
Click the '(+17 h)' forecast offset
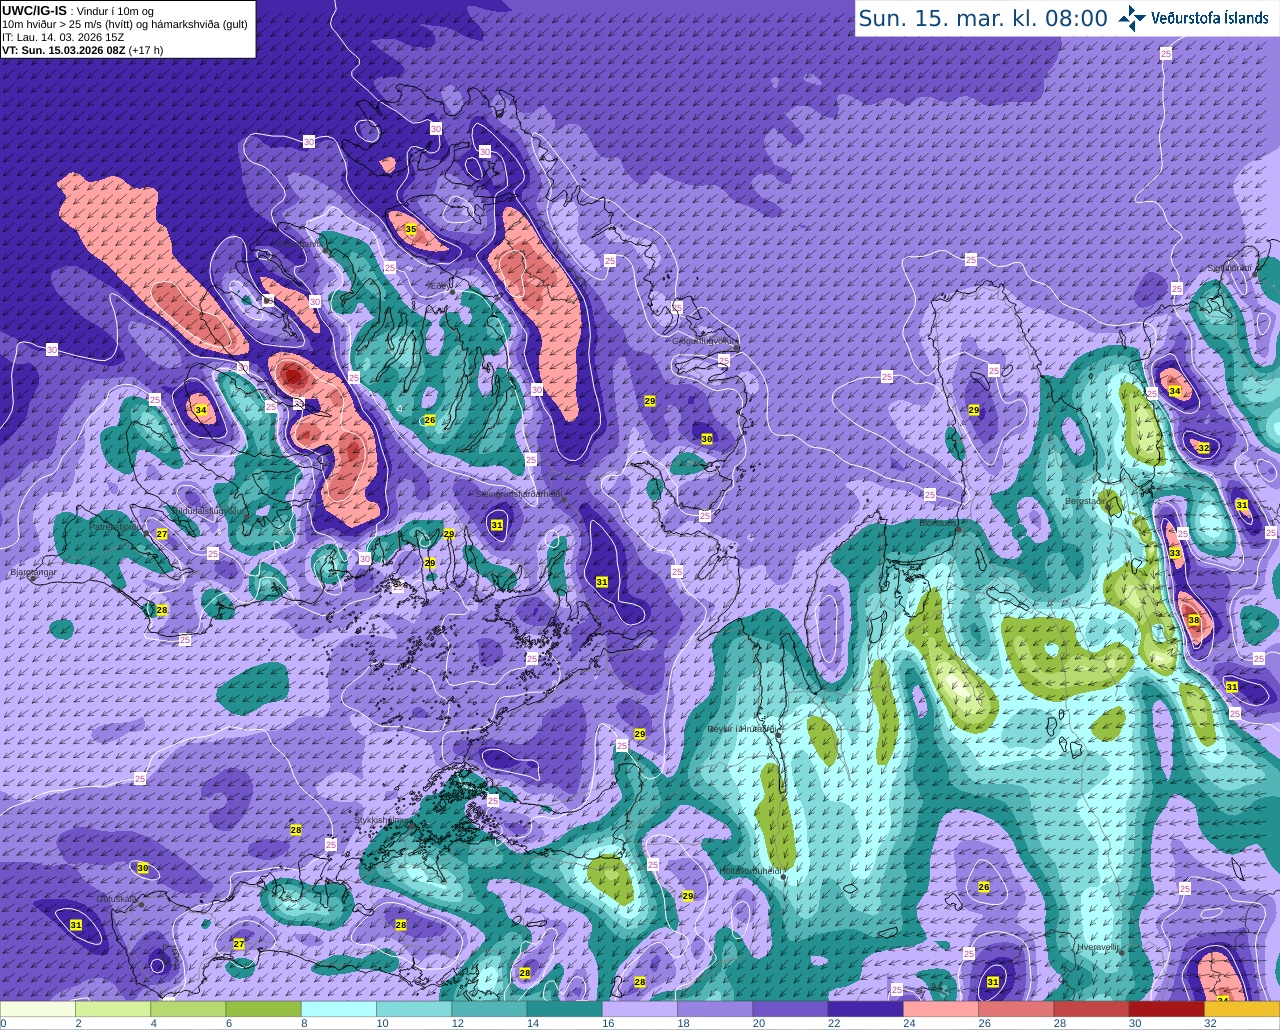click(146, 50)
